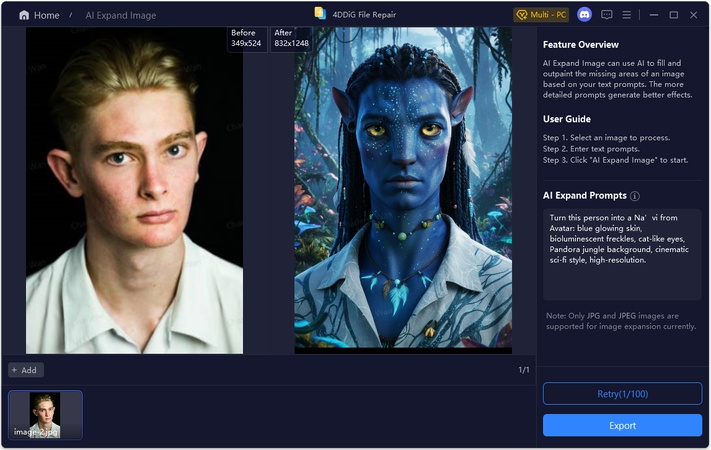Click the Before portrait preview image
Image resolution: width=711 pixels, height=450 pixels.
(134, 191)
